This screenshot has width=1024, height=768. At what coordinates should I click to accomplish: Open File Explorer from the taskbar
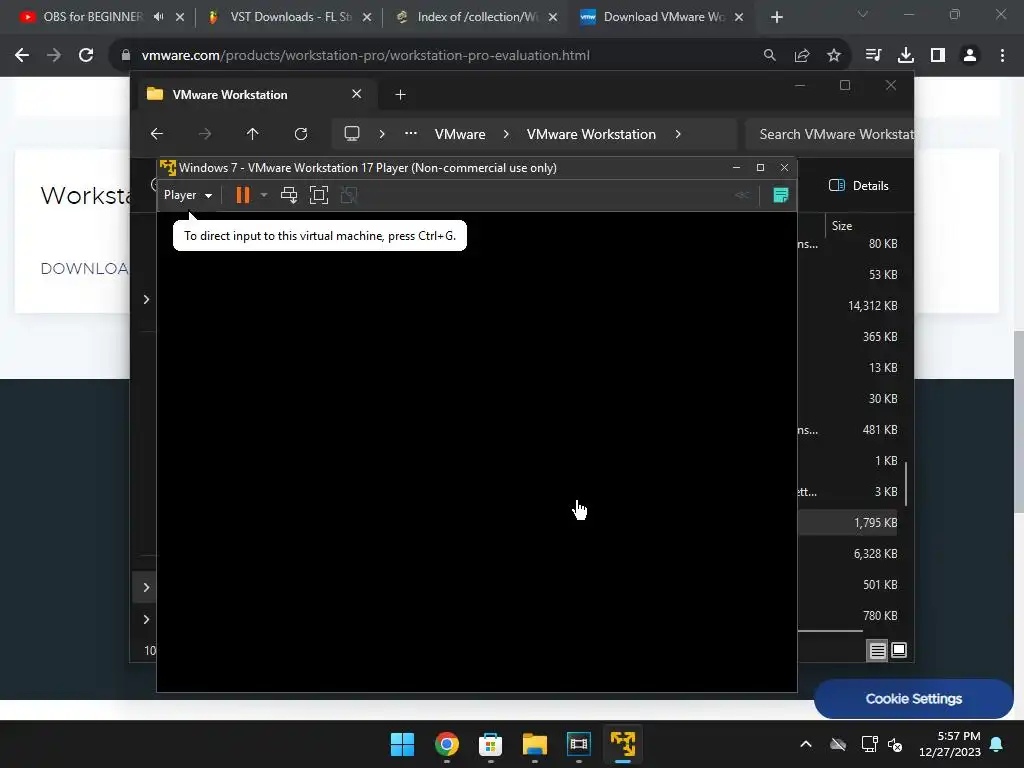tap(535, 744)
